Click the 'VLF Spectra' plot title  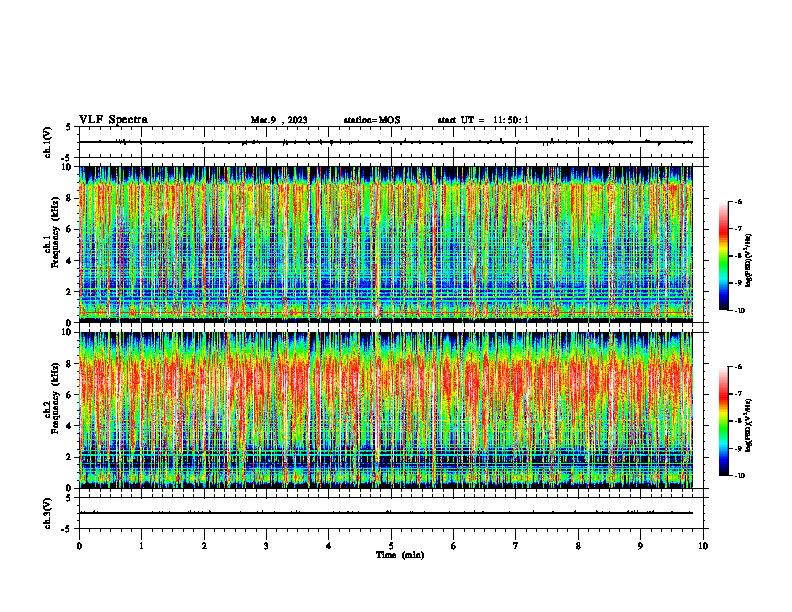click(113, 120)
